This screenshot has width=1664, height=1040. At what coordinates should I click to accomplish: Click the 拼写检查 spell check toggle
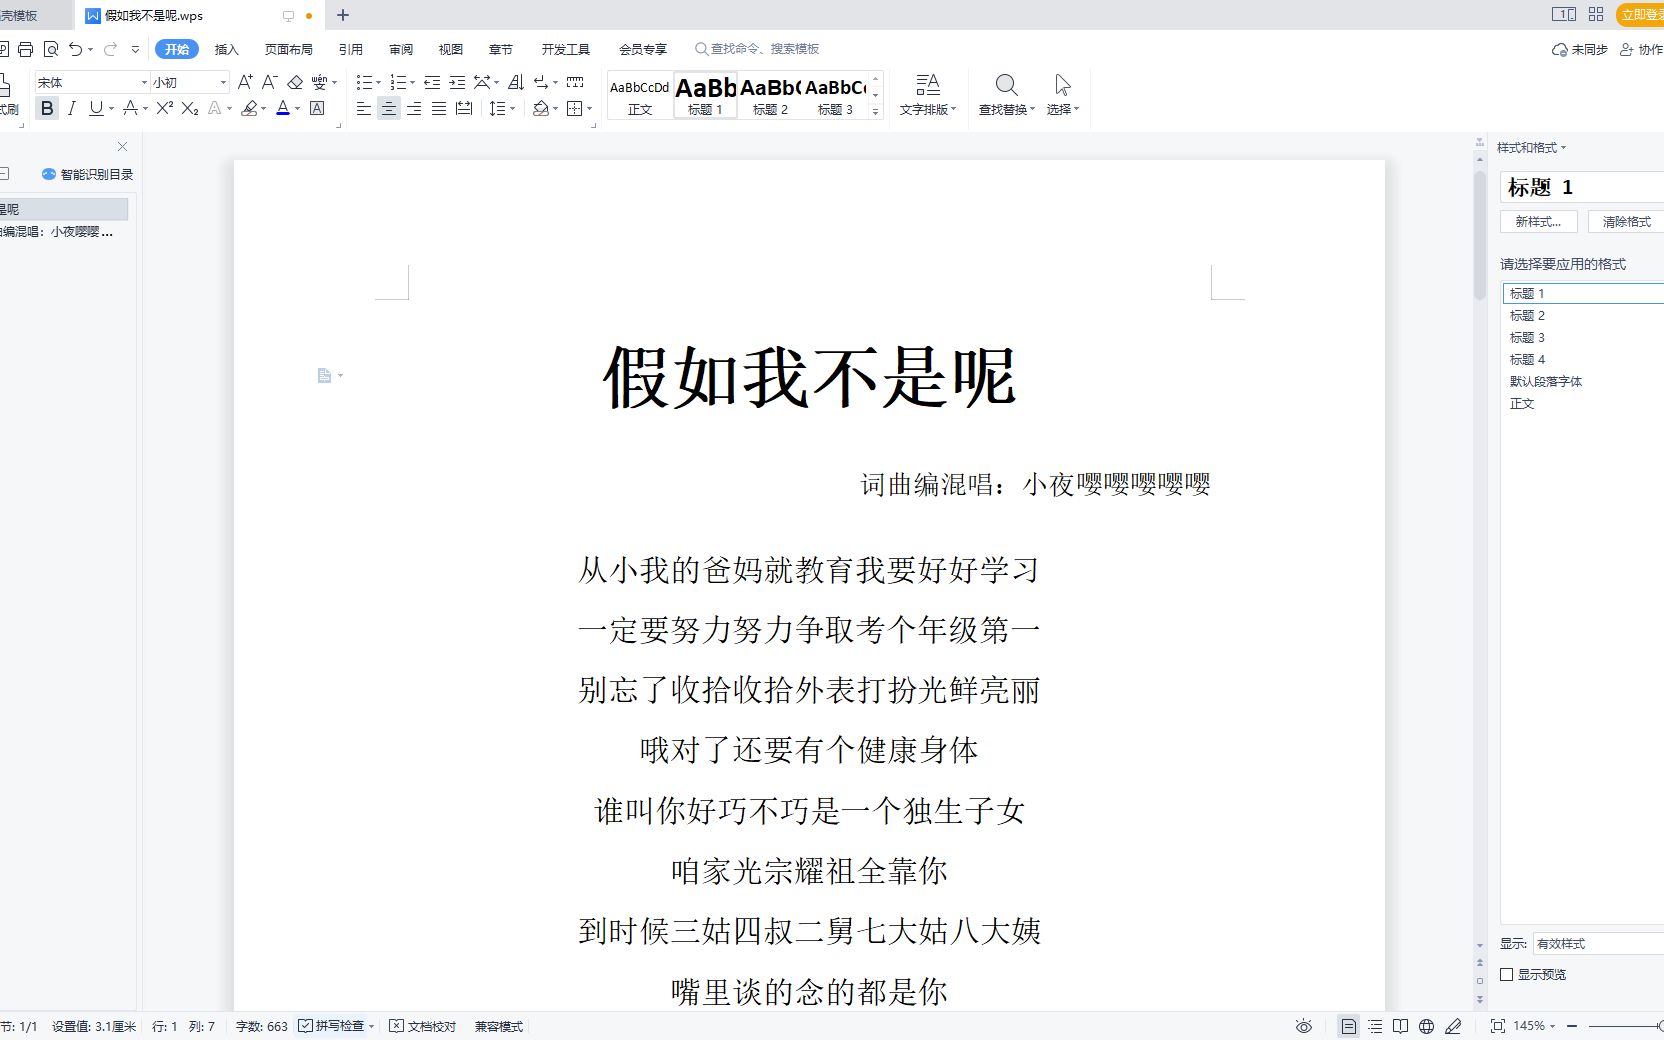click(x=336, y=1026)
